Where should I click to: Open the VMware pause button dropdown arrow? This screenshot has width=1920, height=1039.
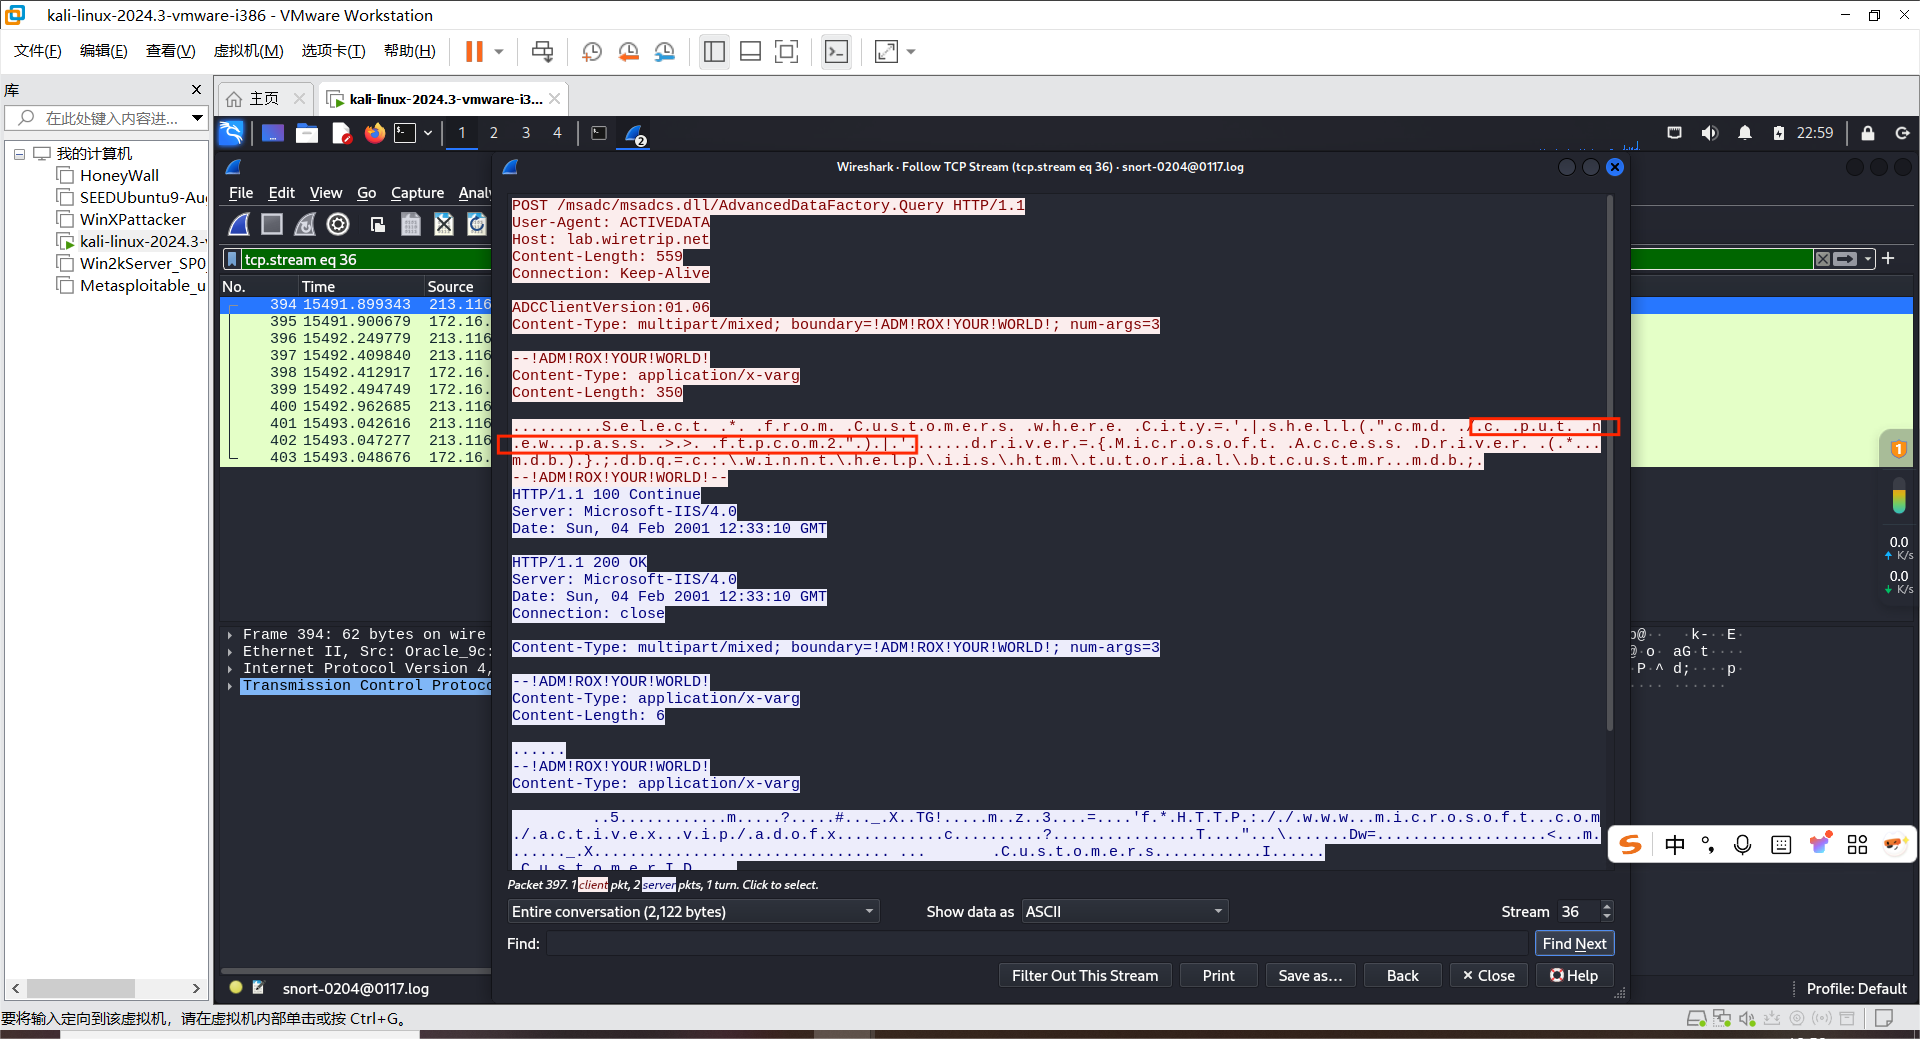coord(499,52)
